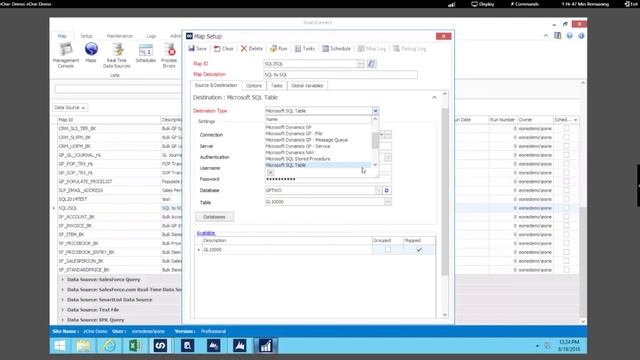Toggle Grouped checkbox for GL10000
640x360 pixels.
pos(388,249)
